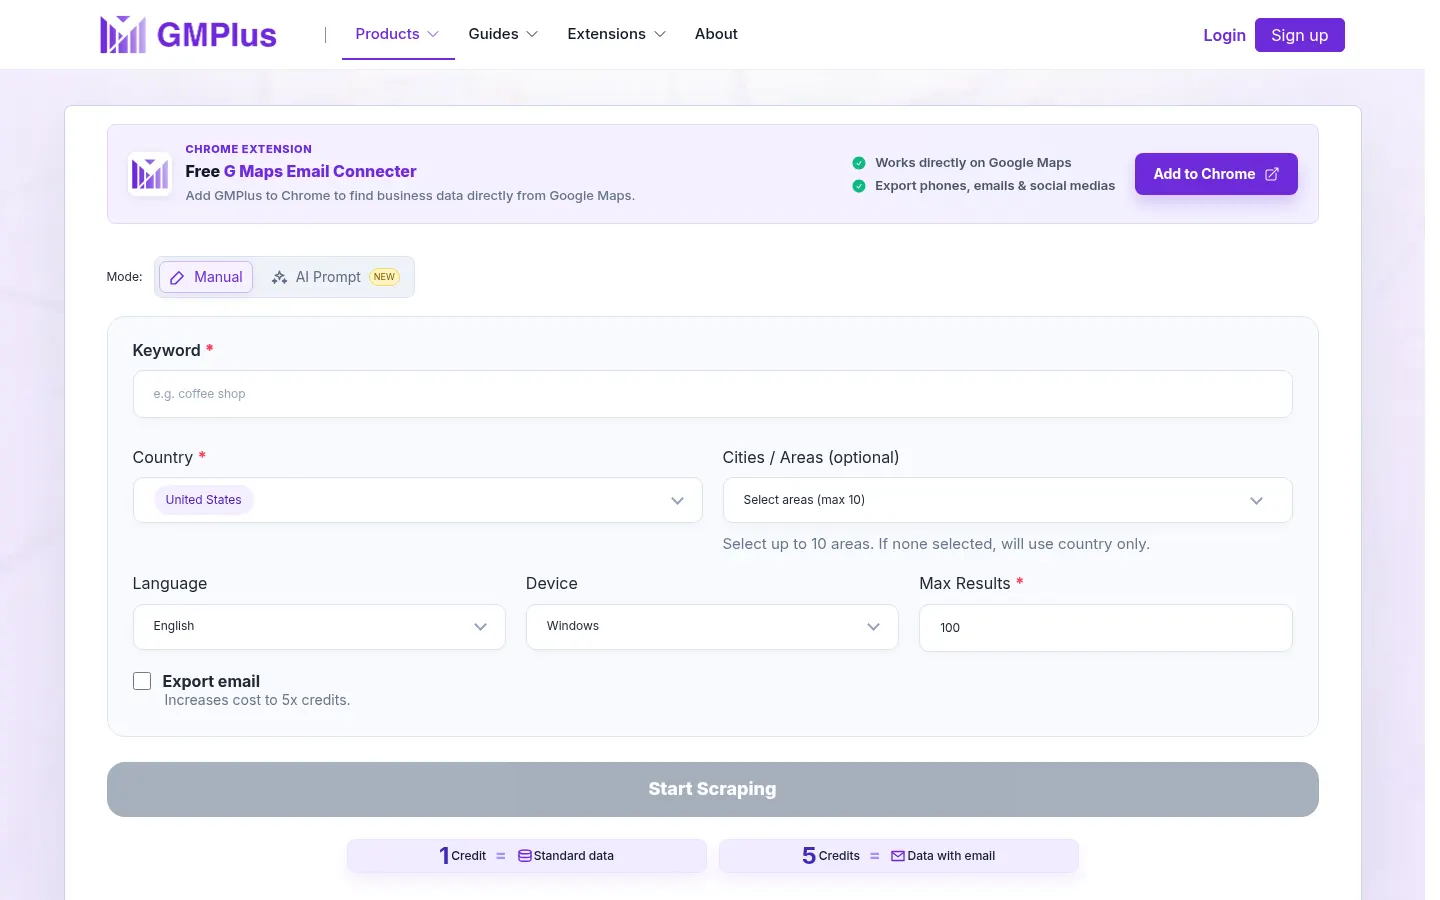This screenshot has width=1440, height=900.
Task: Click the Export email label text
Action: point(211,681)
